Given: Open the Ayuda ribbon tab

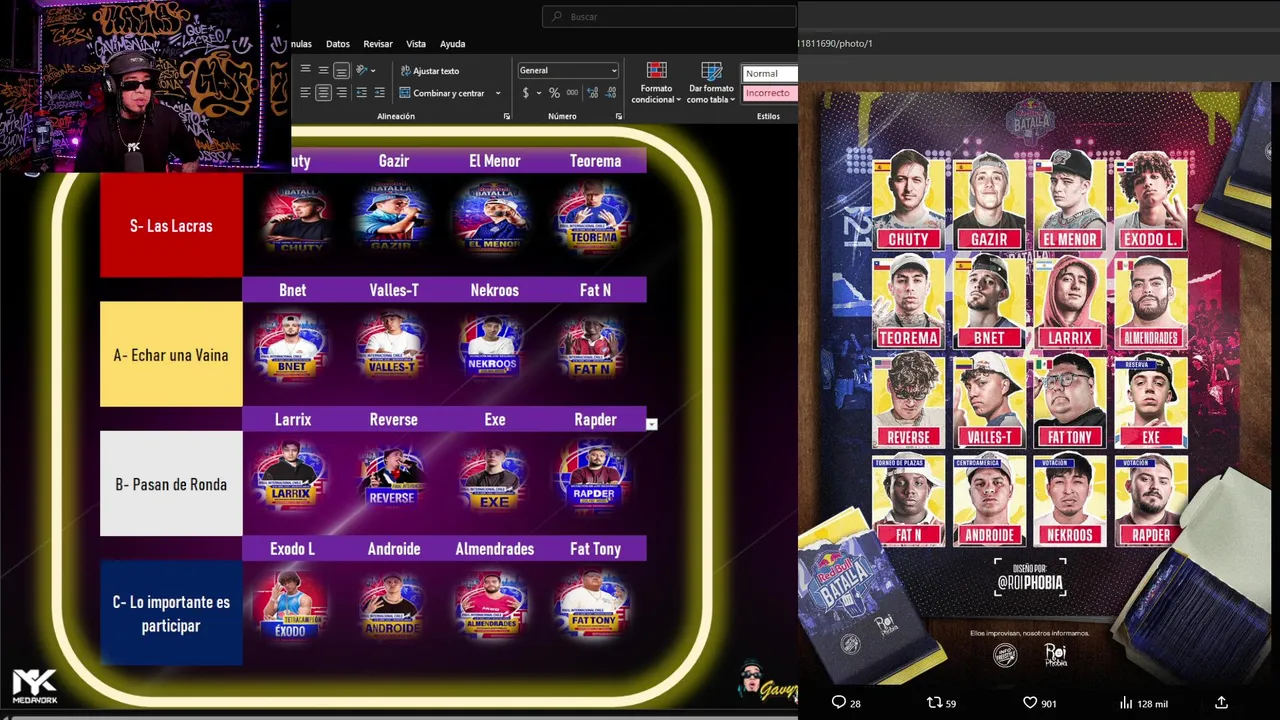Looking at the screenshot, I should (453, 44).
